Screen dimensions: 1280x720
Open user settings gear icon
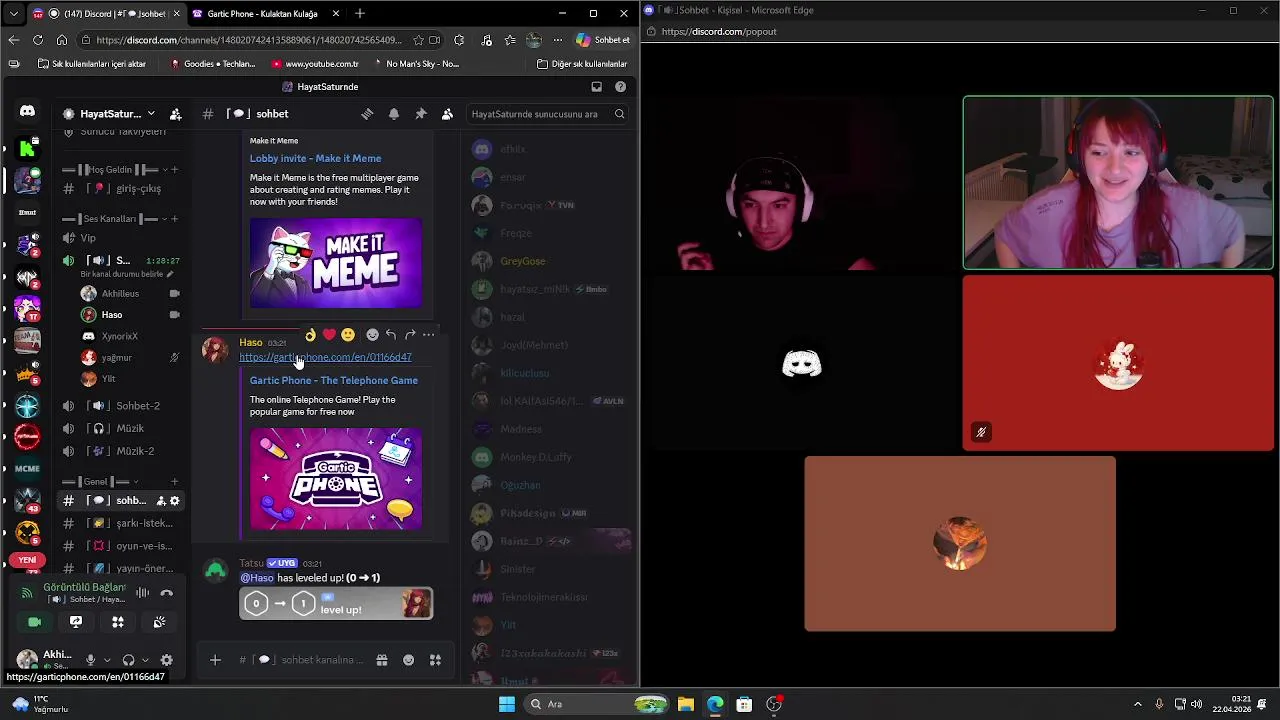click(x=167, y=660)
